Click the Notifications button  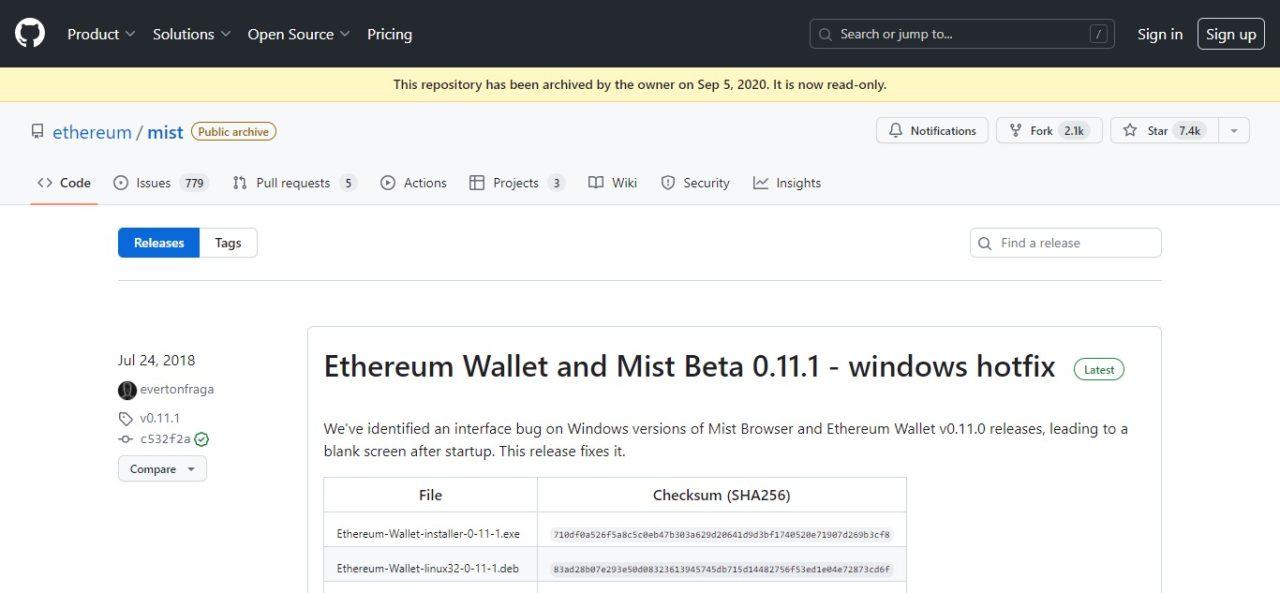pyautogui.click(x=932, y=131)
